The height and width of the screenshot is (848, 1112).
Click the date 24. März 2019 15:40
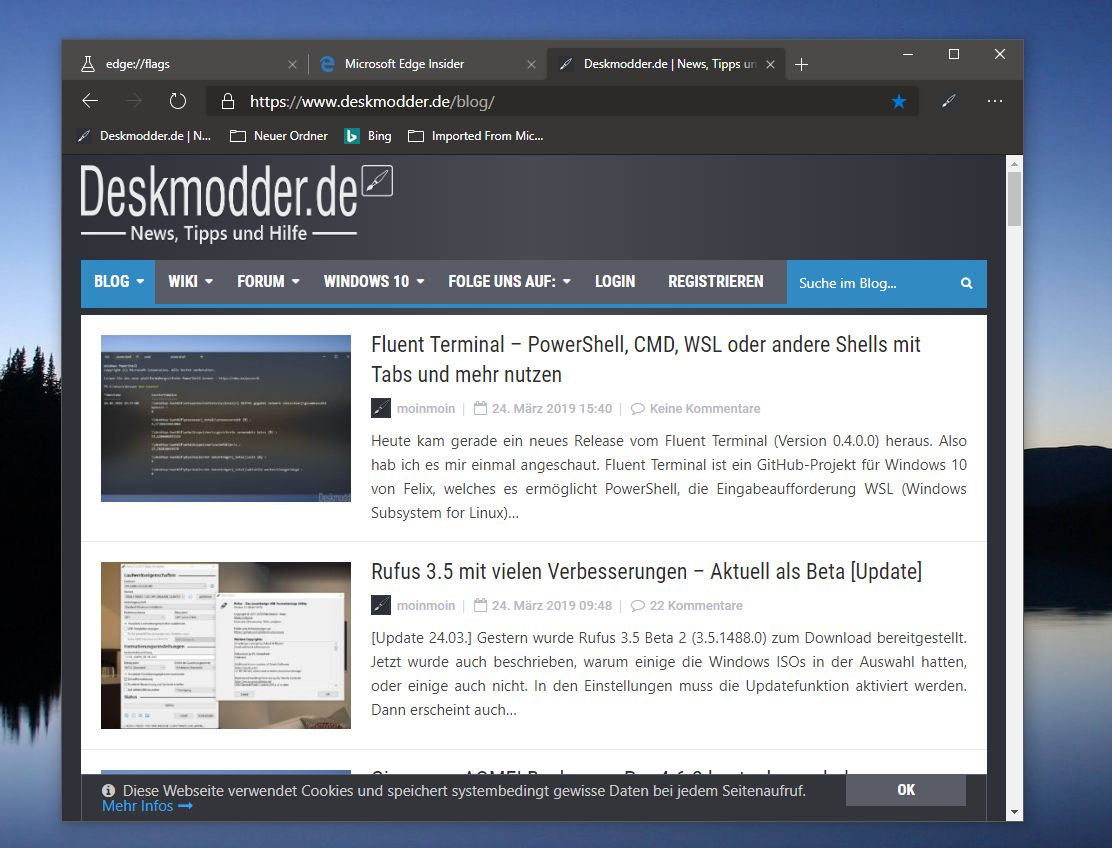pyautogui.click(x=552, y=408)
